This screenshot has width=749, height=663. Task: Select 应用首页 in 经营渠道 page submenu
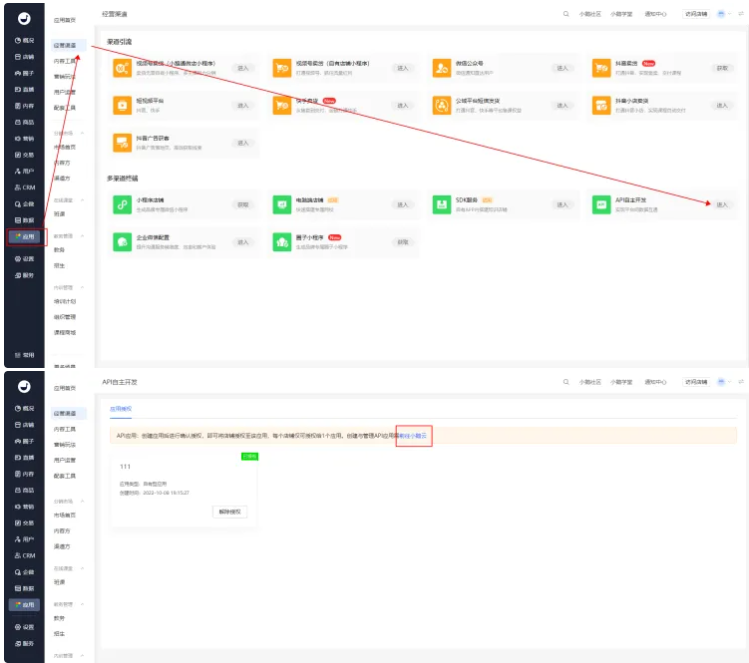pyautogui.click(x=64, y=20)
